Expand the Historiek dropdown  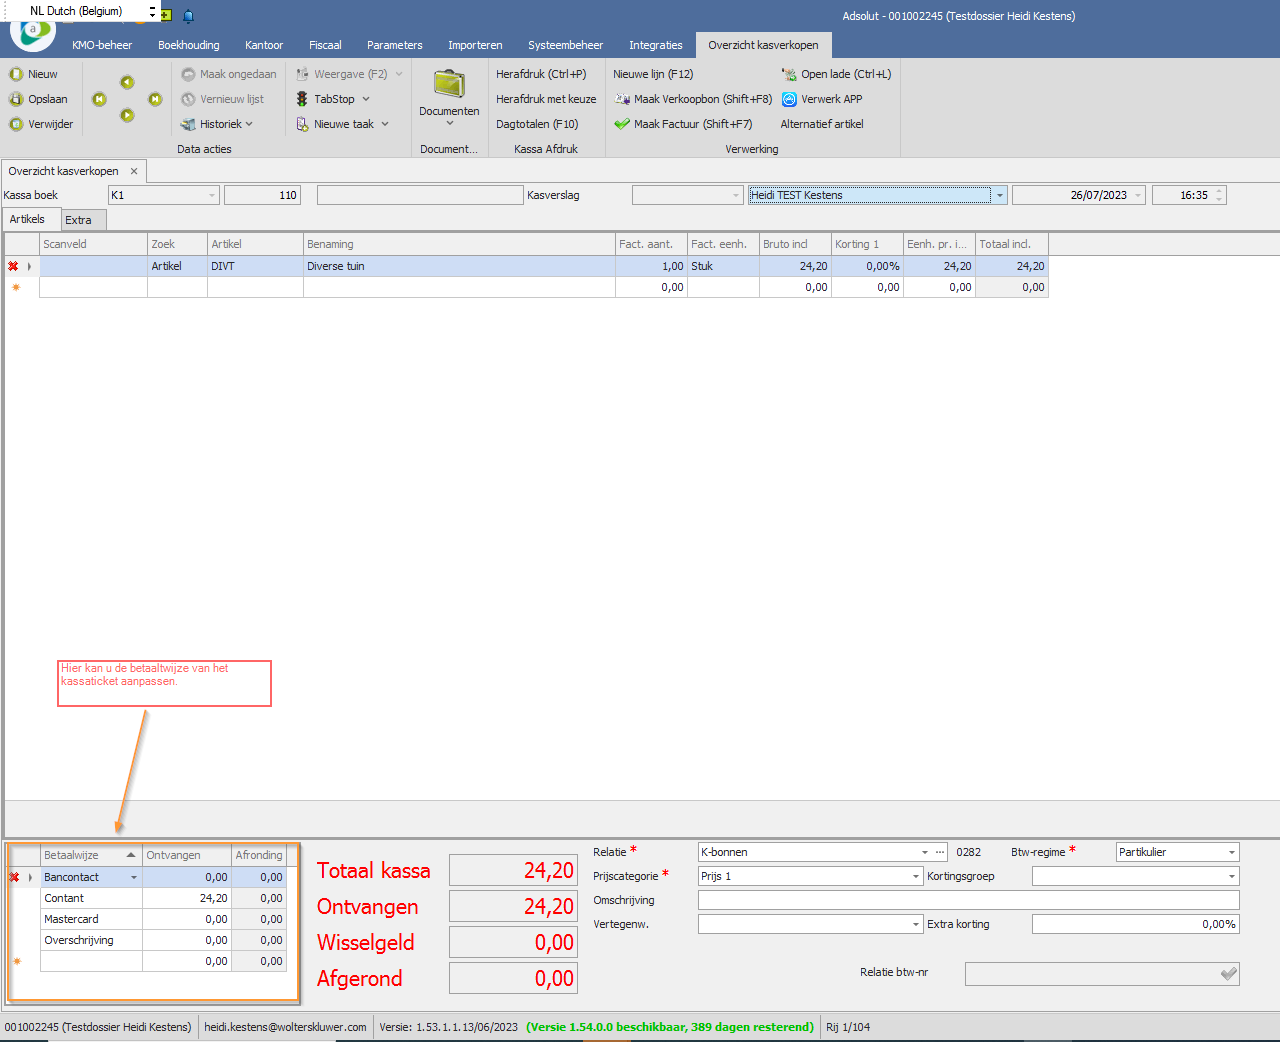point(249,124)
